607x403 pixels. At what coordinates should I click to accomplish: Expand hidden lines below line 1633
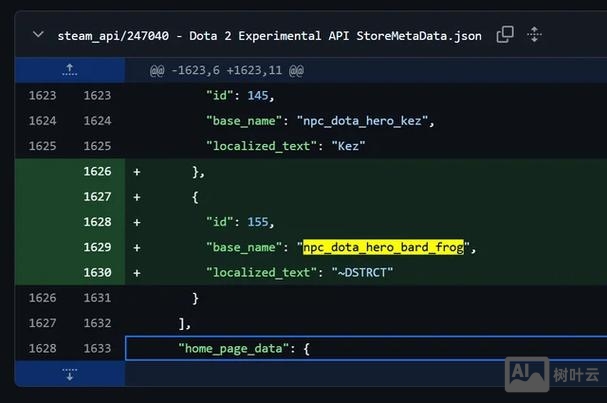[69, 374]
